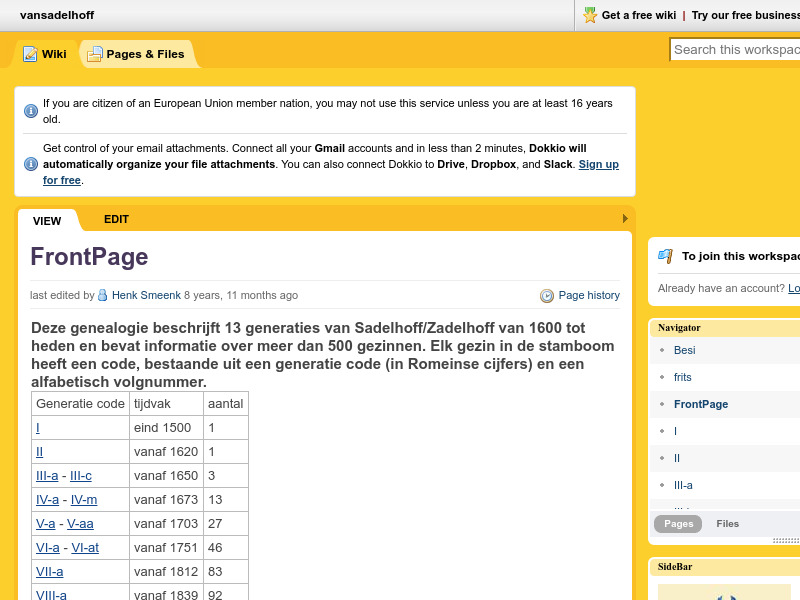
Task: Click inside the workspace search field
Action: (740, 50)
